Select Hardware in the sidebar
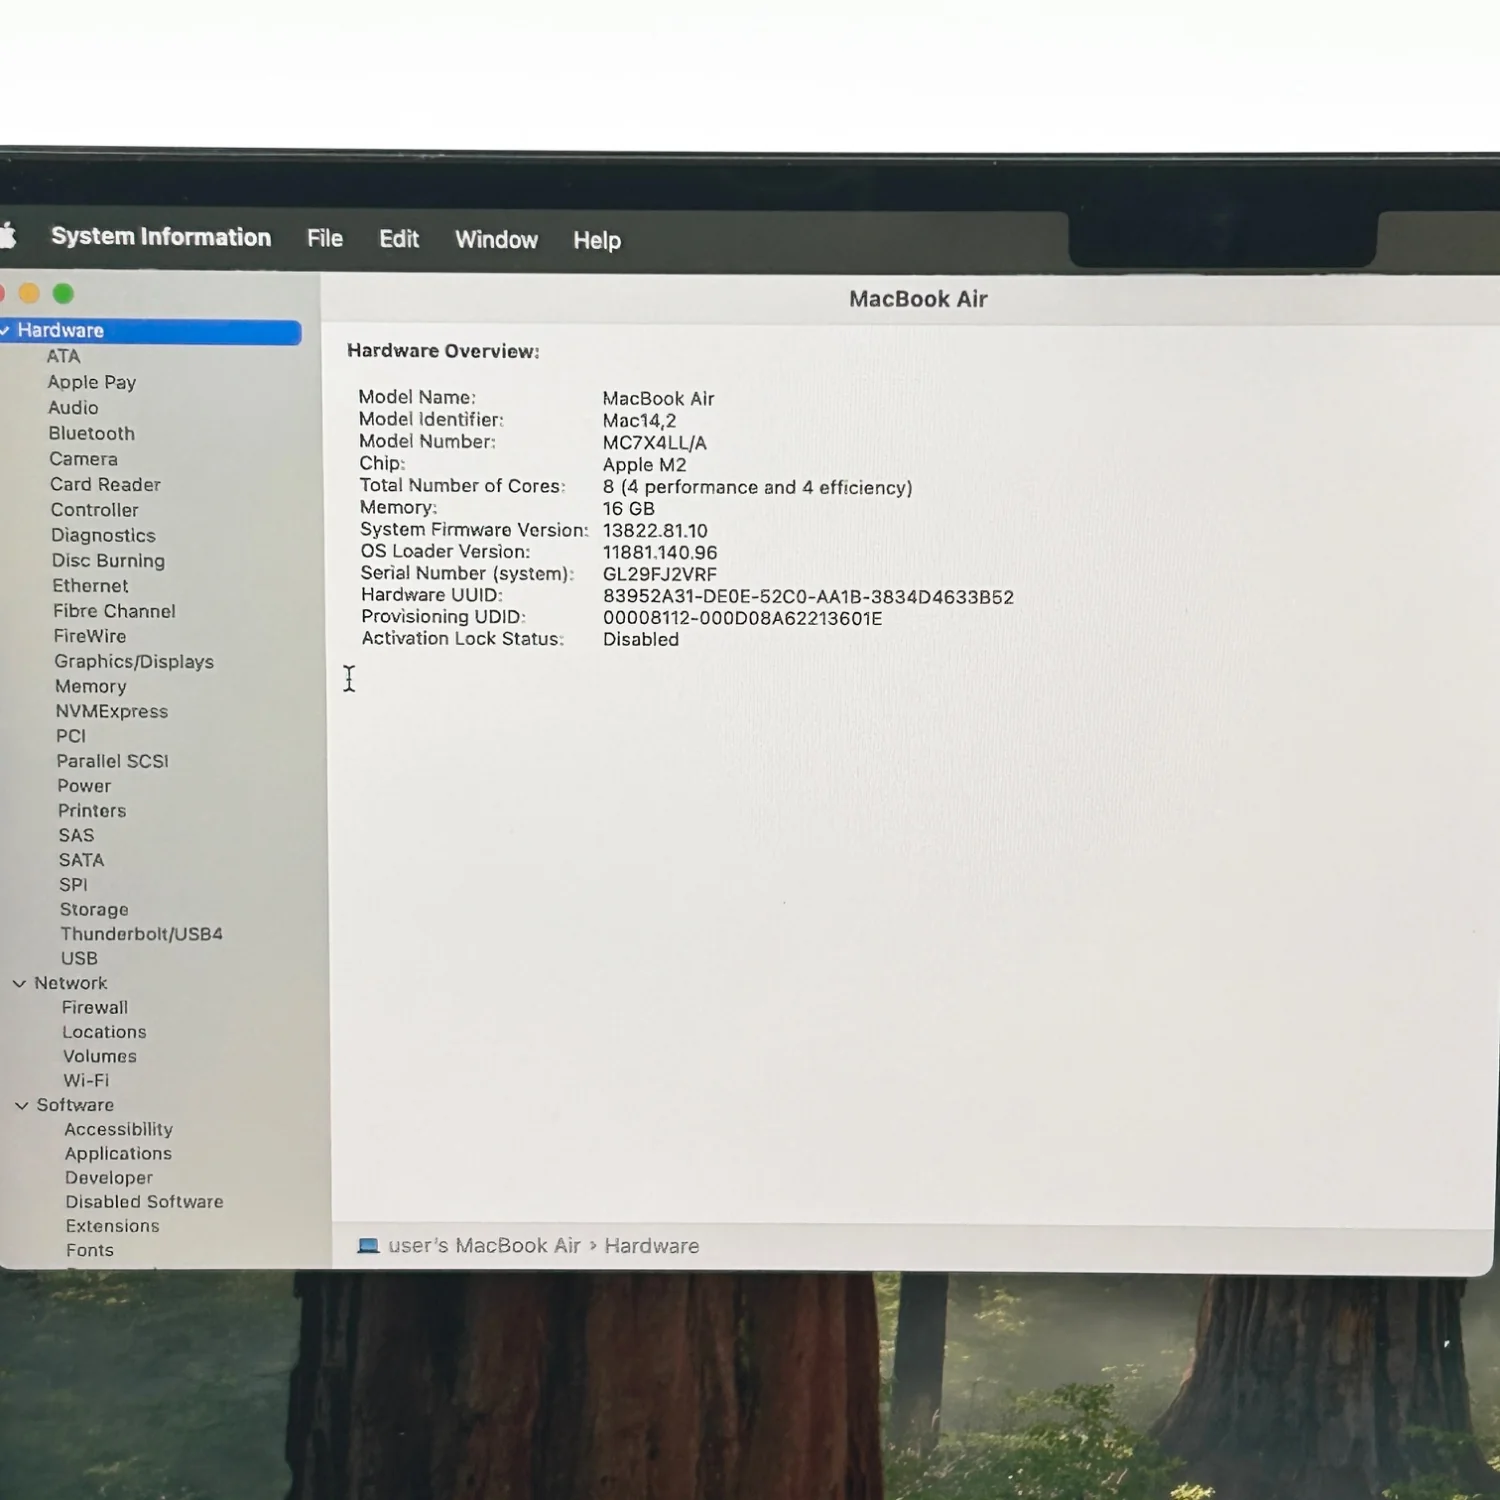This screenshot has width=1500, height=1500. click(150, 331)
